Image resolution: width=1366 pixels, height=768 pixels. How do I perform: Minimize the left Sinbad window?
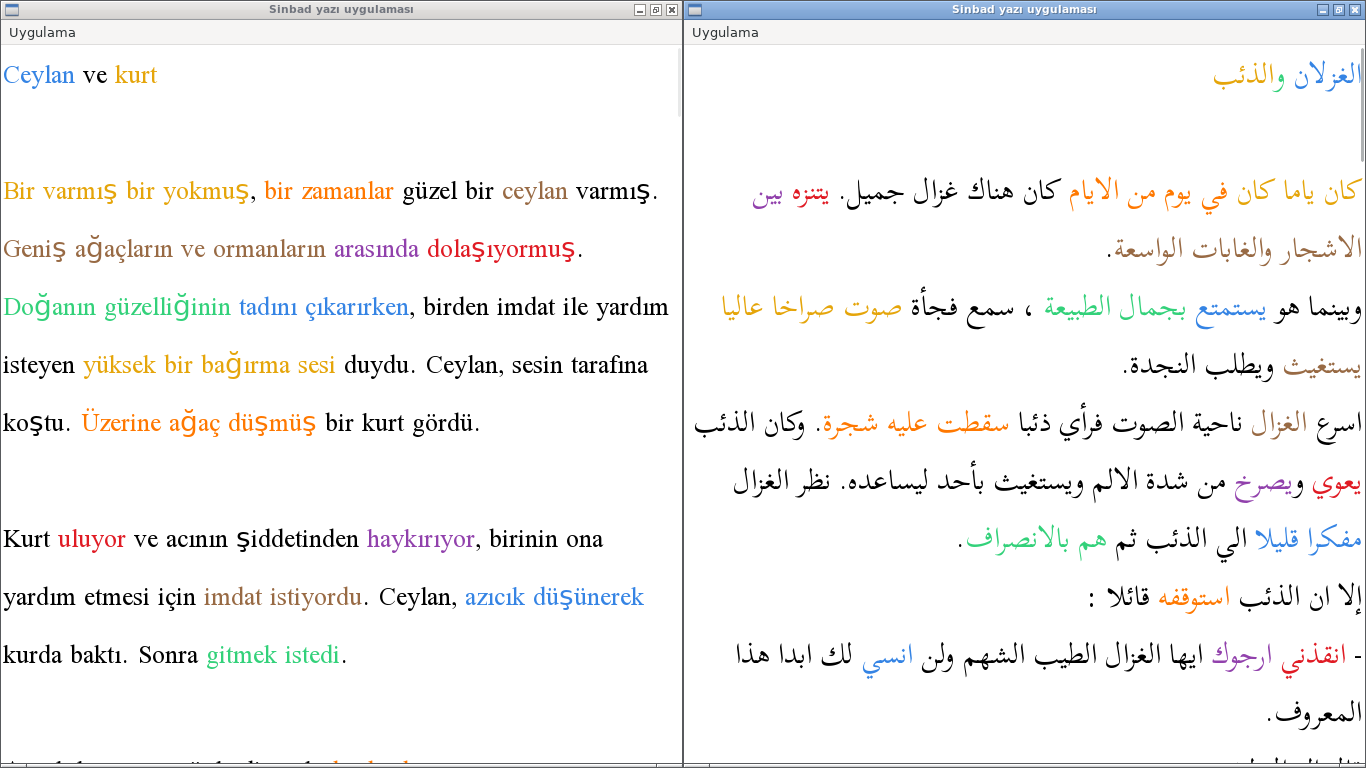(x=640, y=10)
